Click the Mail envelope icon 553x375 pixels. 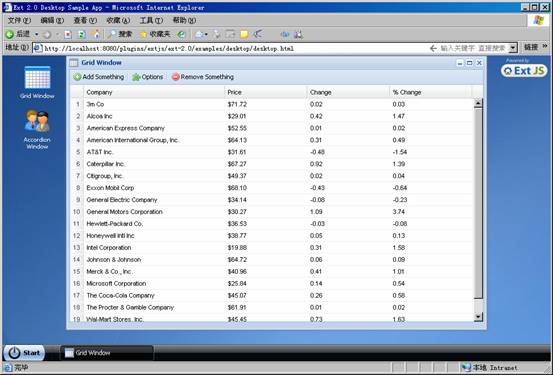pyautogui.click(x=199, y=34)
